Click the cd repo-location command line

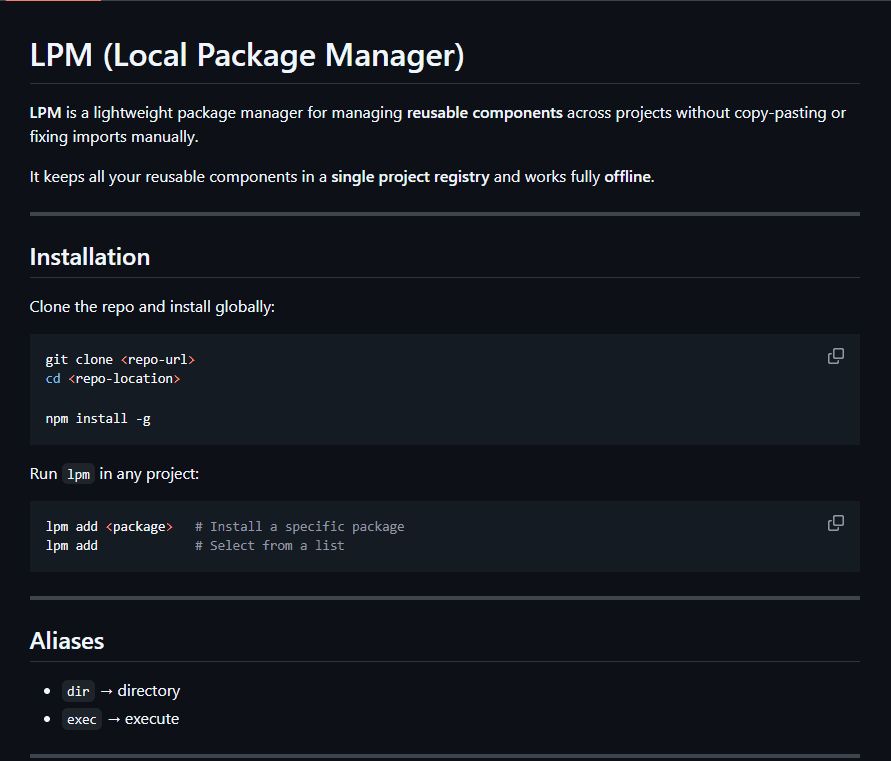click(110, 378)
